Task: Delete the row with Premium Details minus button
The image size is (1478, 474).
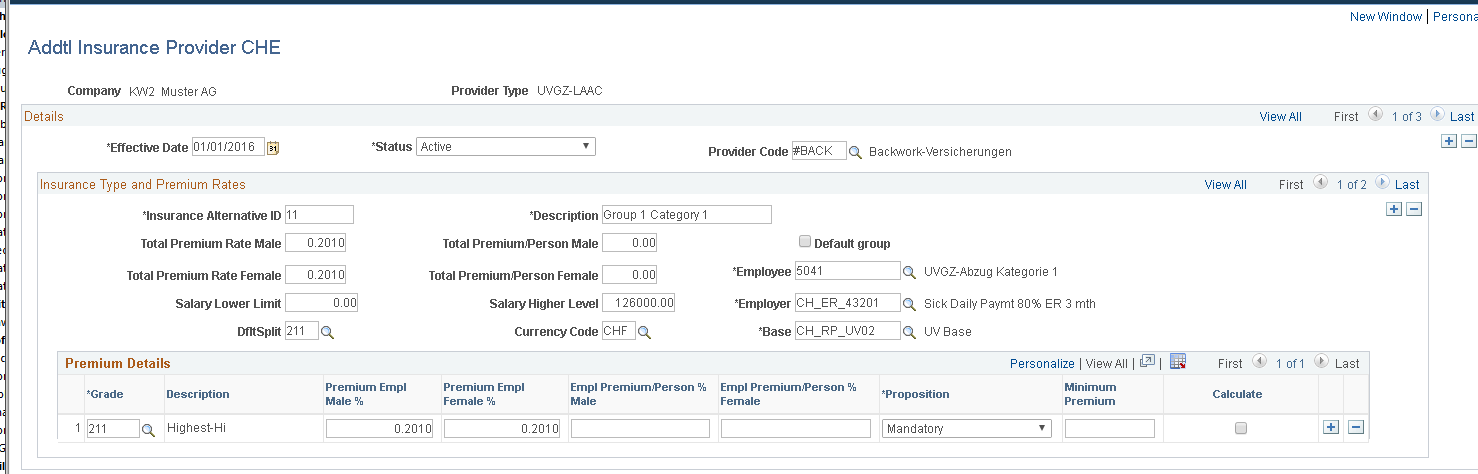Action: (x=1356, y=427)
